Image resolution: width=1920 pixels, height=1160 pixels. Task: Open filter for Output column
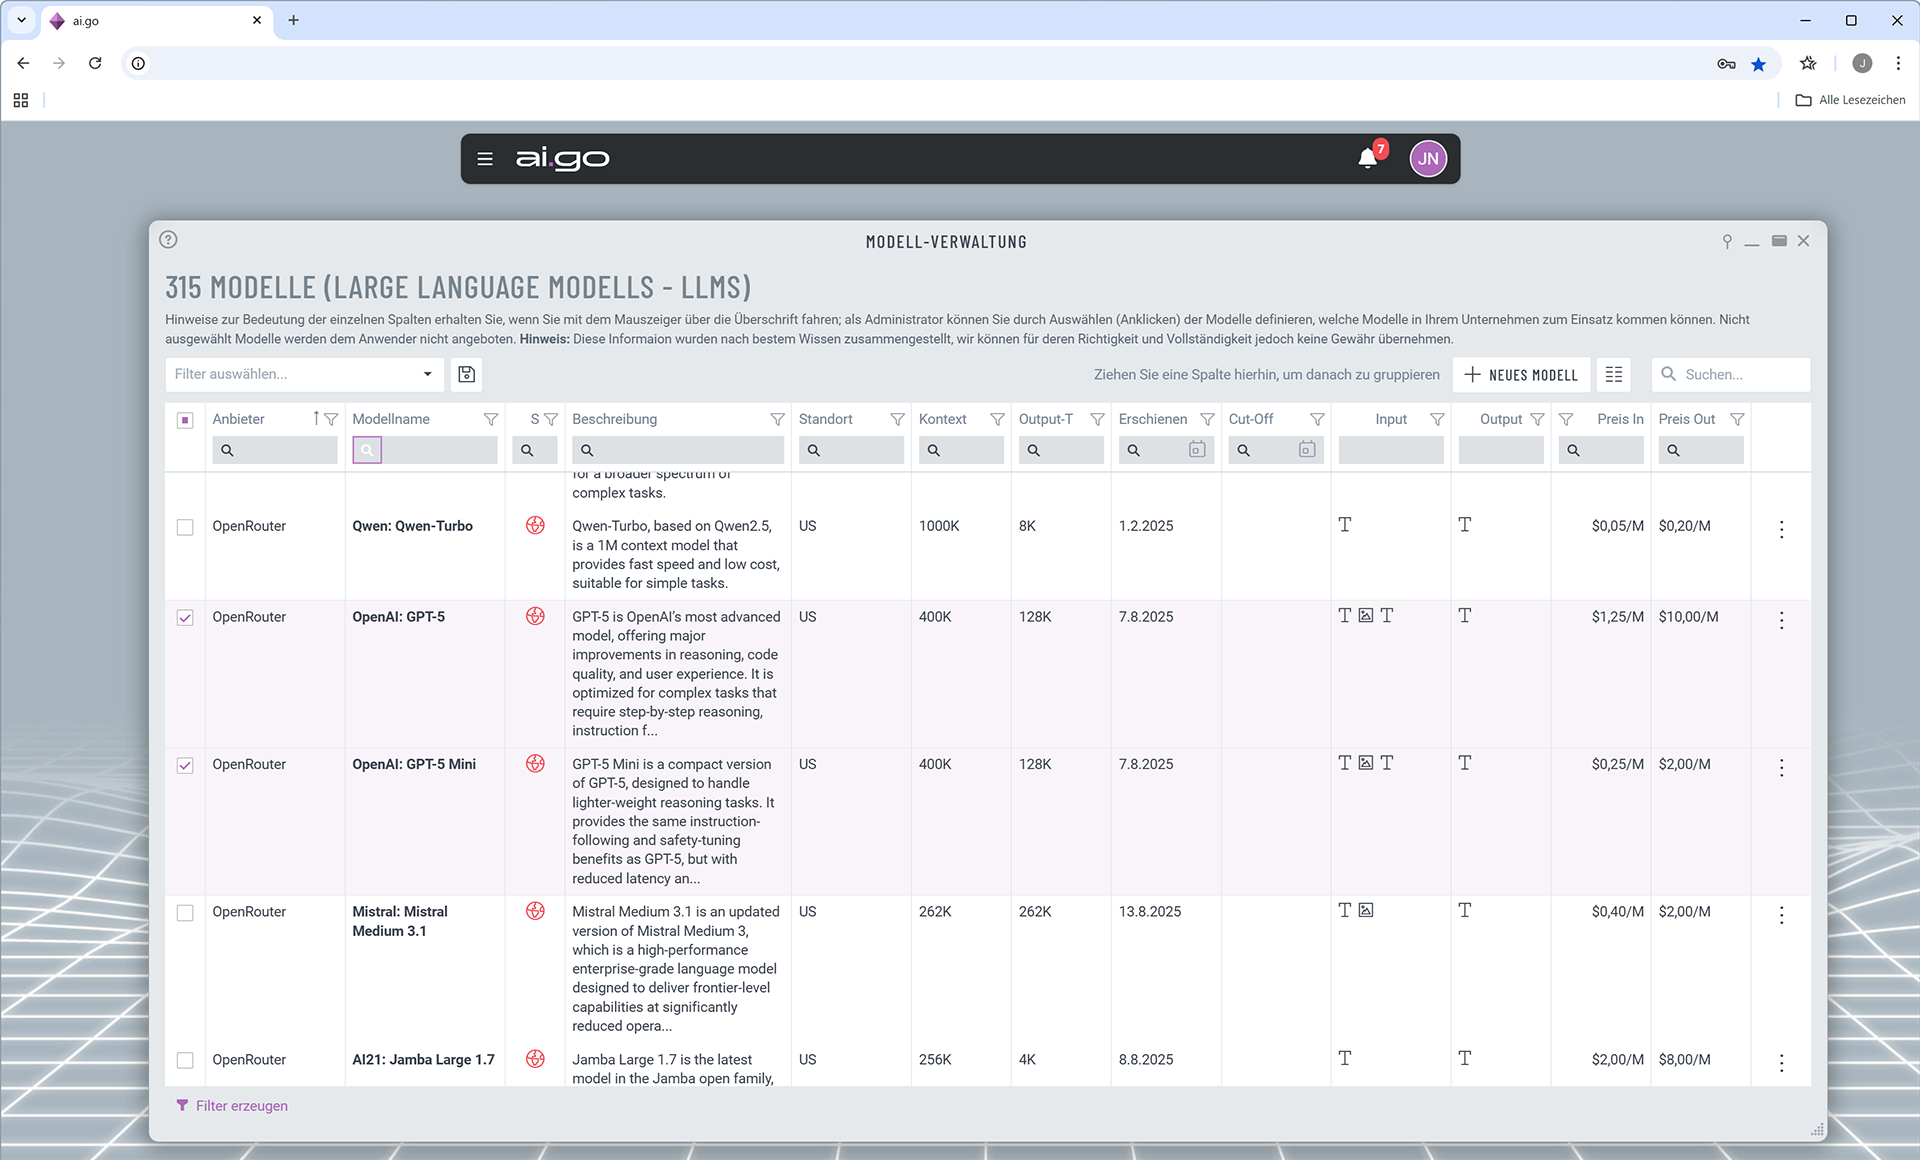pos(1537,419)
